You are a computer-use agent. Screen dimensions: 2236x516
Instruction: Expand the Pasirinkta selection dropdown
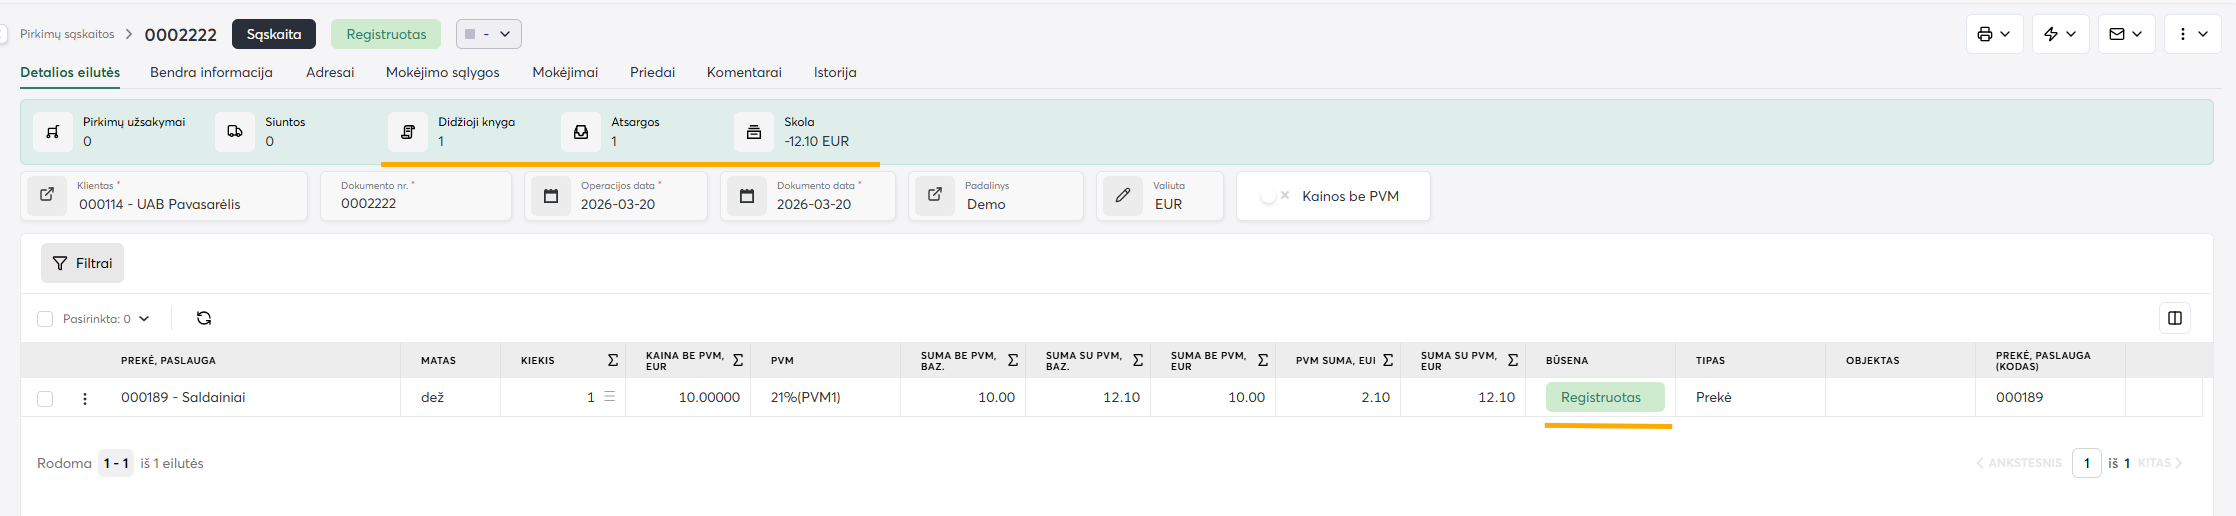click(x=144, y=319)
